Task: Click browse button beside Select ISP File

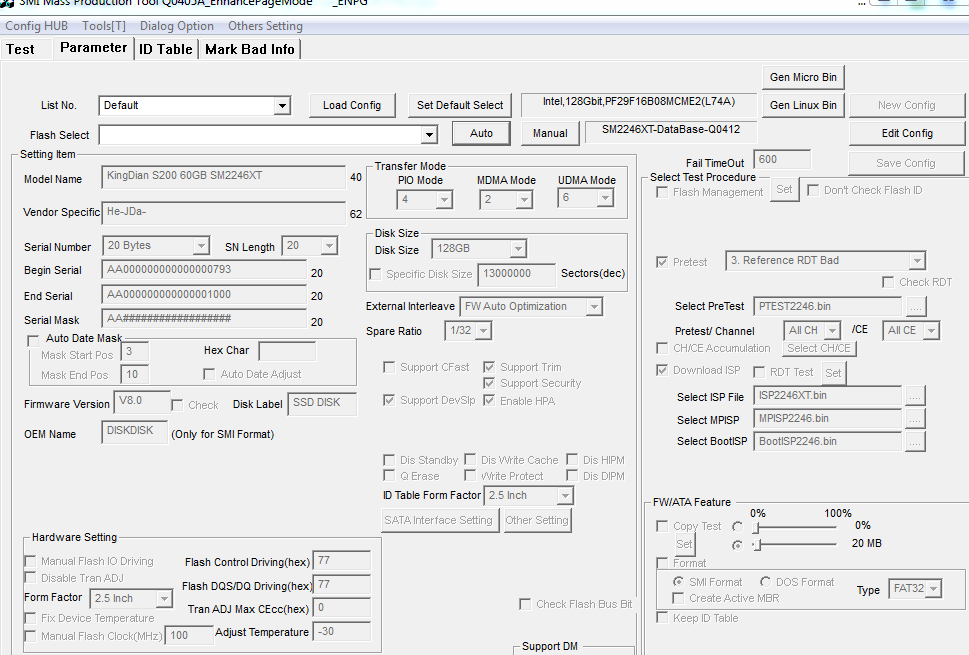Action: (x=915, y=397)
